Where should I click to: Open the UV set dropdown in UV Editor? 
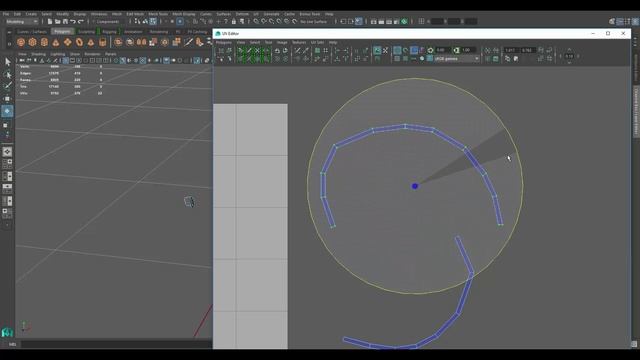(x=457, y=59)
